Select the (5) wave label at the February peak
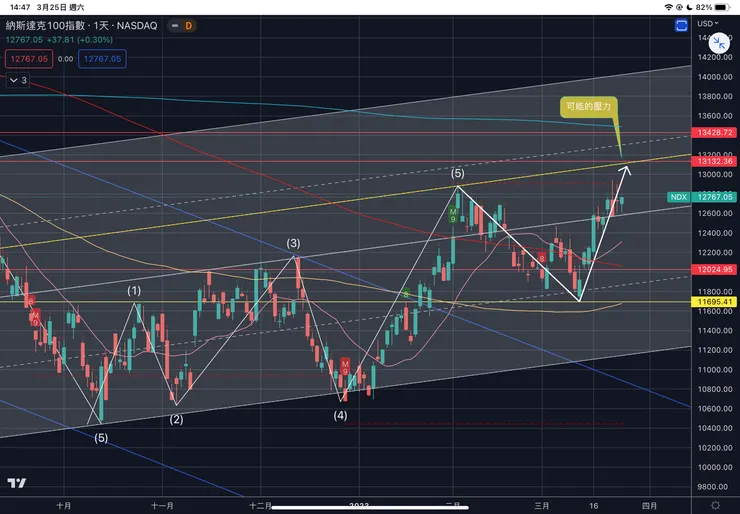Screen dimensions: 740x514 457,174
